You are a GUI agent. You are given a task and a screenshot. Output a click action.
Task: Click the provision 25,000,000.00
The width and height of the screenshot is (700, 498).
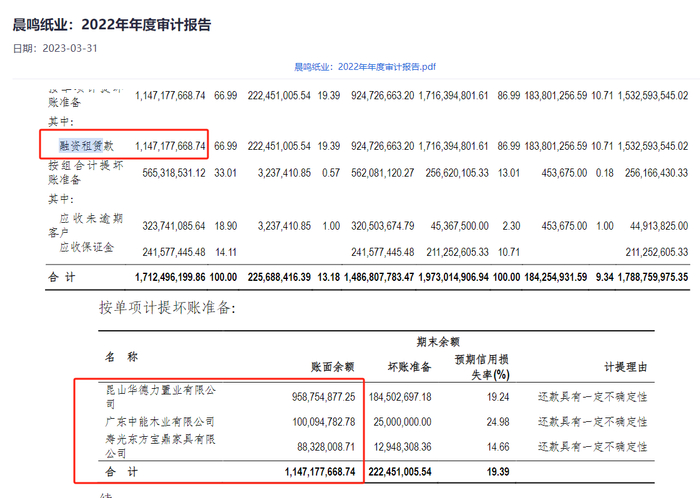[x=402, y=422]
